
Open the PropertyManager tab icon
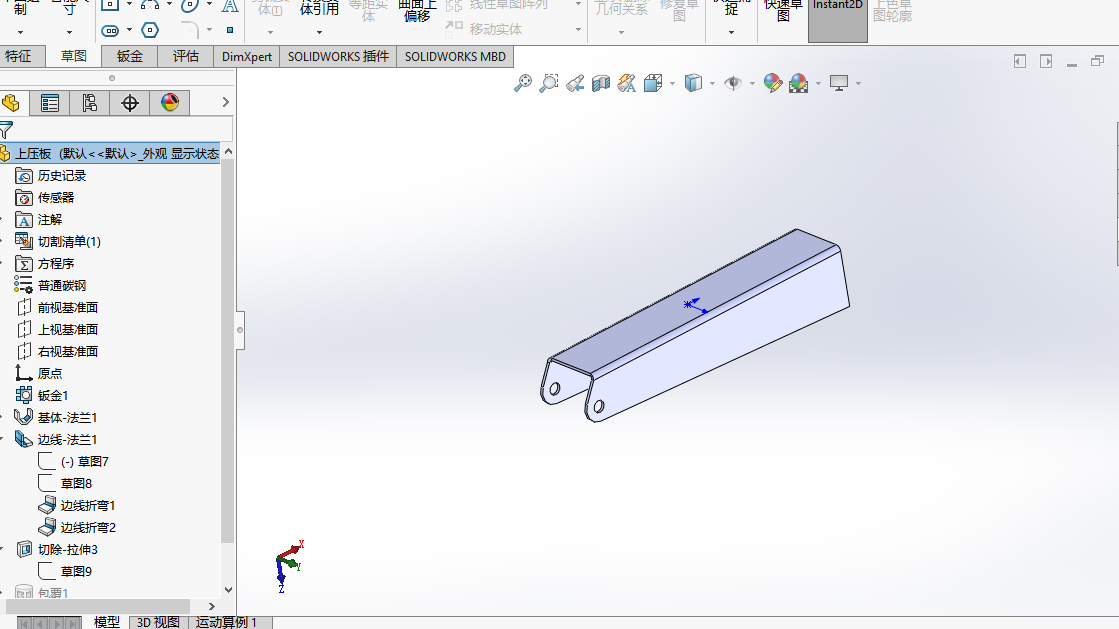[50, 103]
